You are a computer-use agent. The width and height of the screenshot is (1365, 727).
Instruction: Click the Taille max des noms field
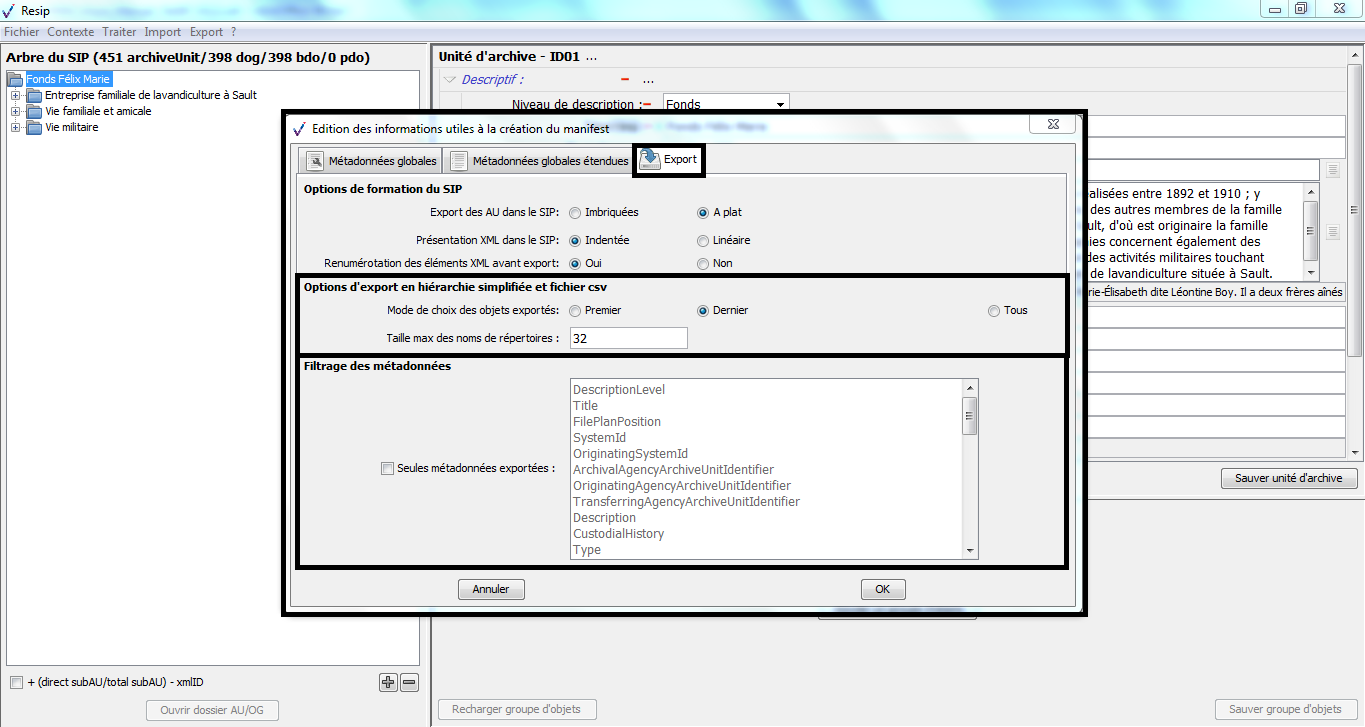tap(627, 338)
